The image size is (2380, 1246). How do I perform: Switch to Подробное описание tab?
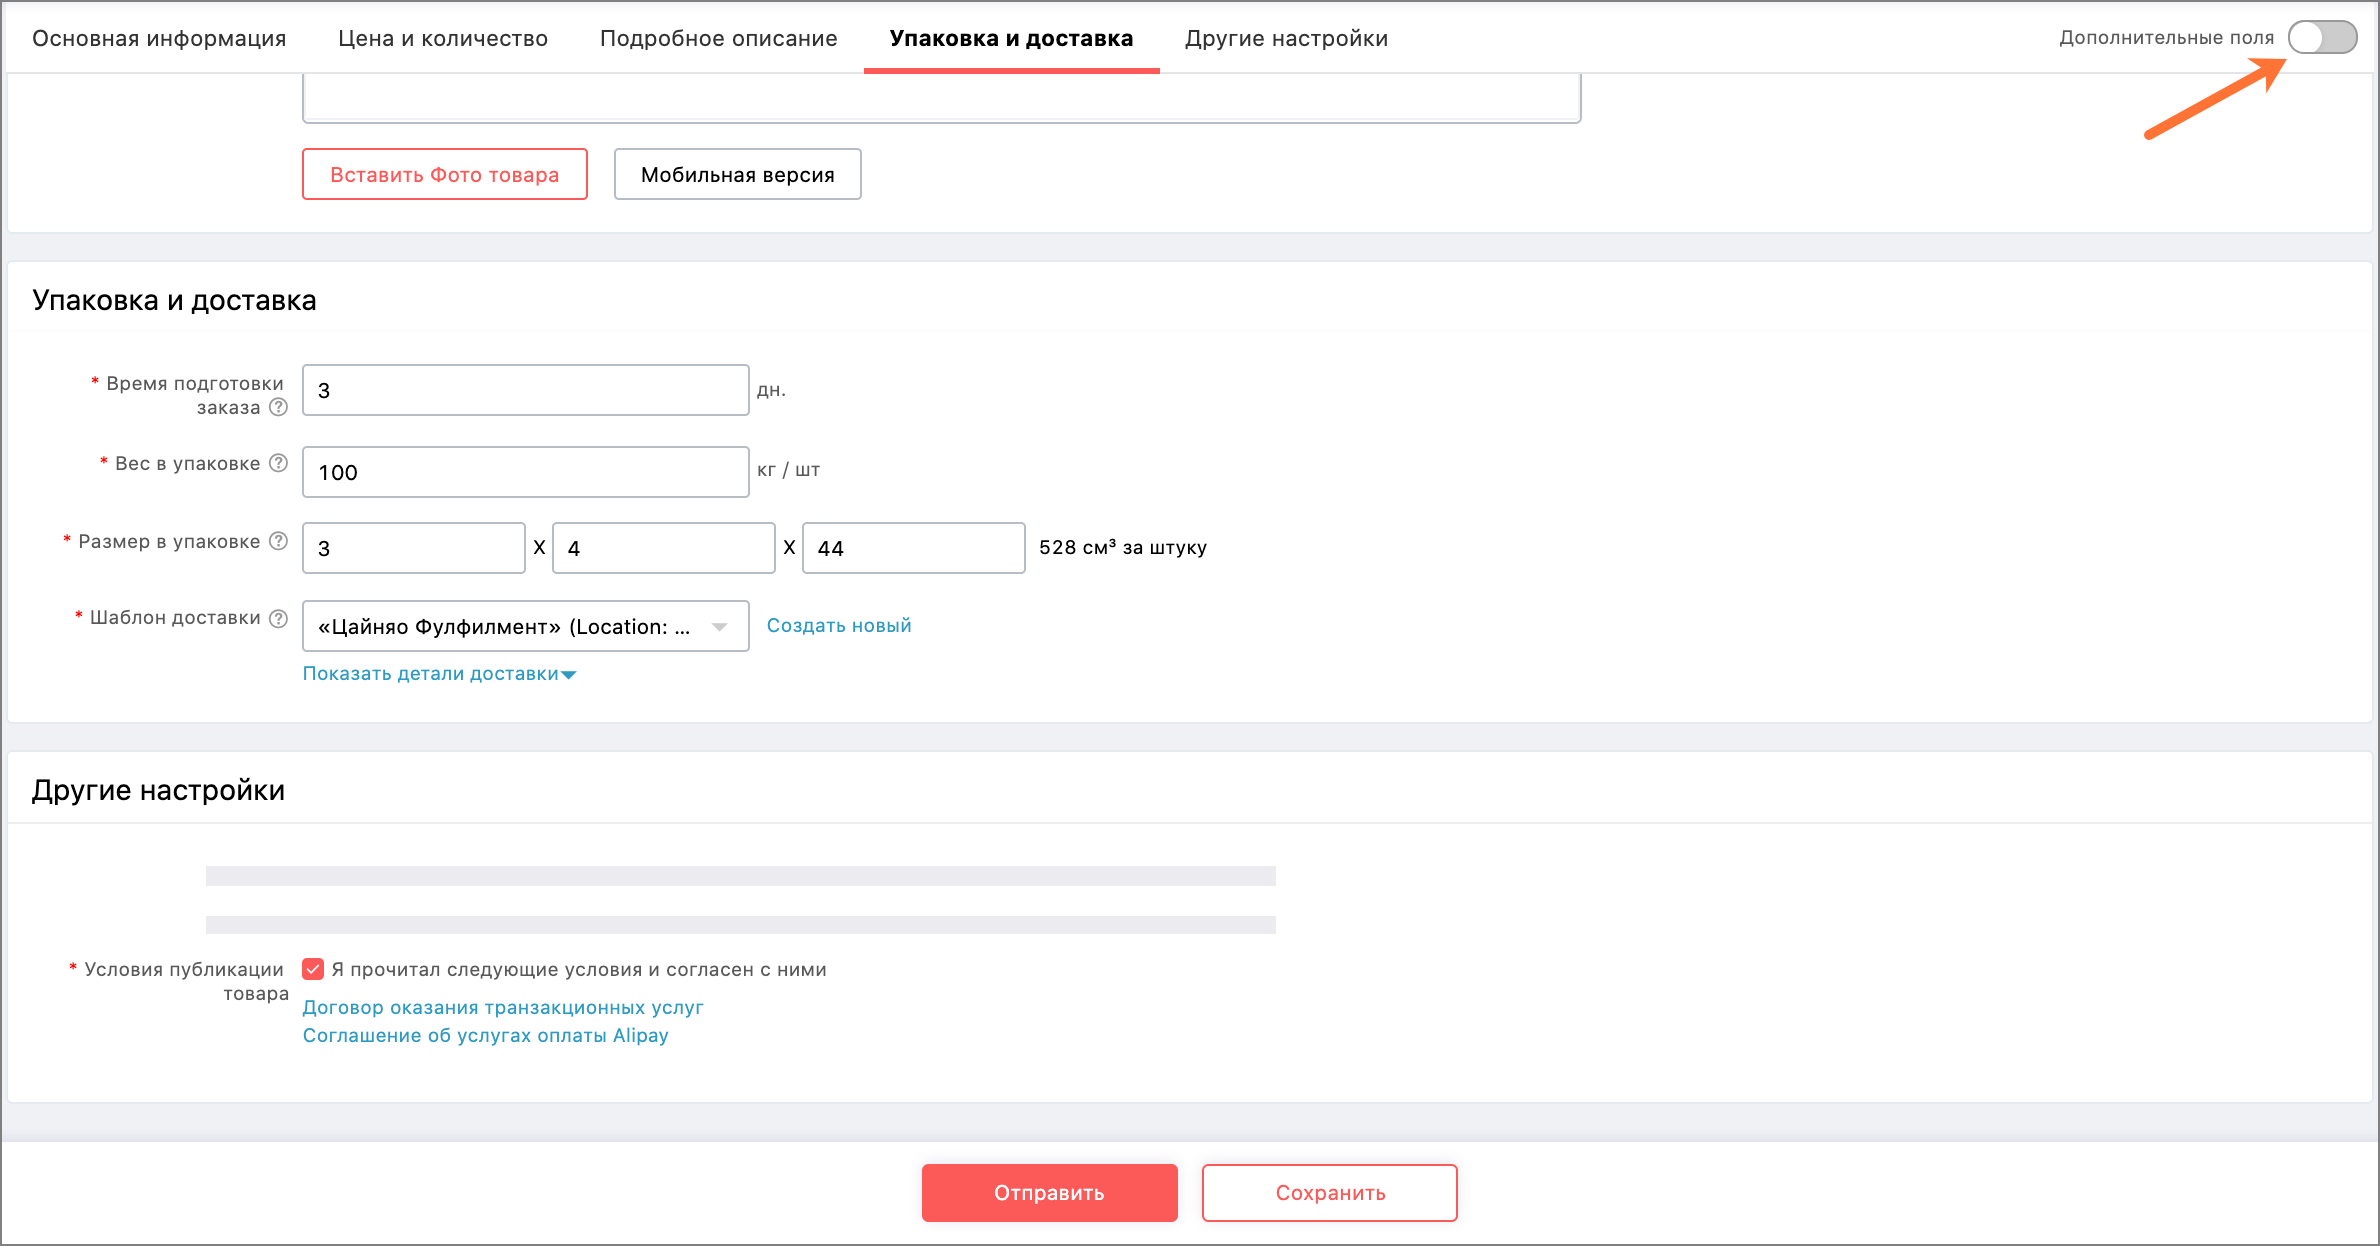point(719,38)
